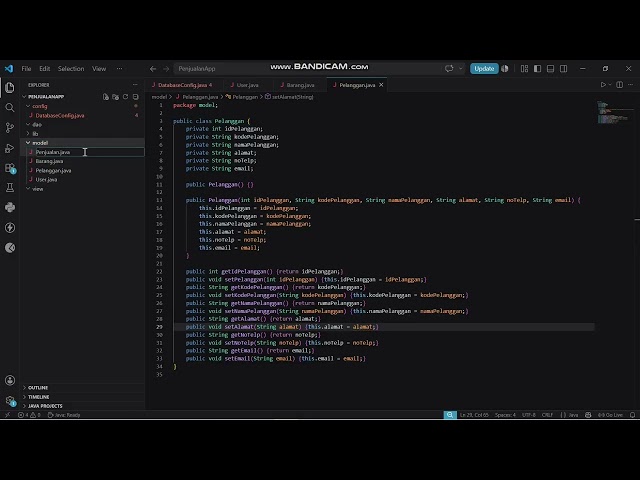This screenshot has height=480, width=640.
Task: Expand the OUTLINE section
Action: point(38,387)
